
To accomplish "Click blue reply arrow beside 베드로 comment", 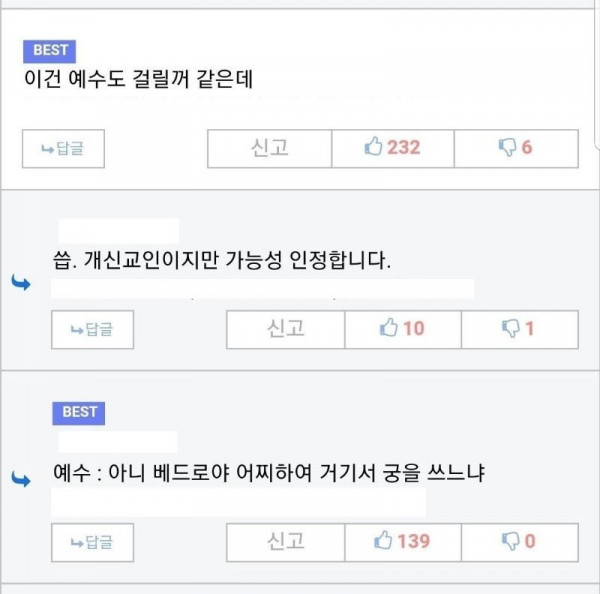I will click(21, 479).
